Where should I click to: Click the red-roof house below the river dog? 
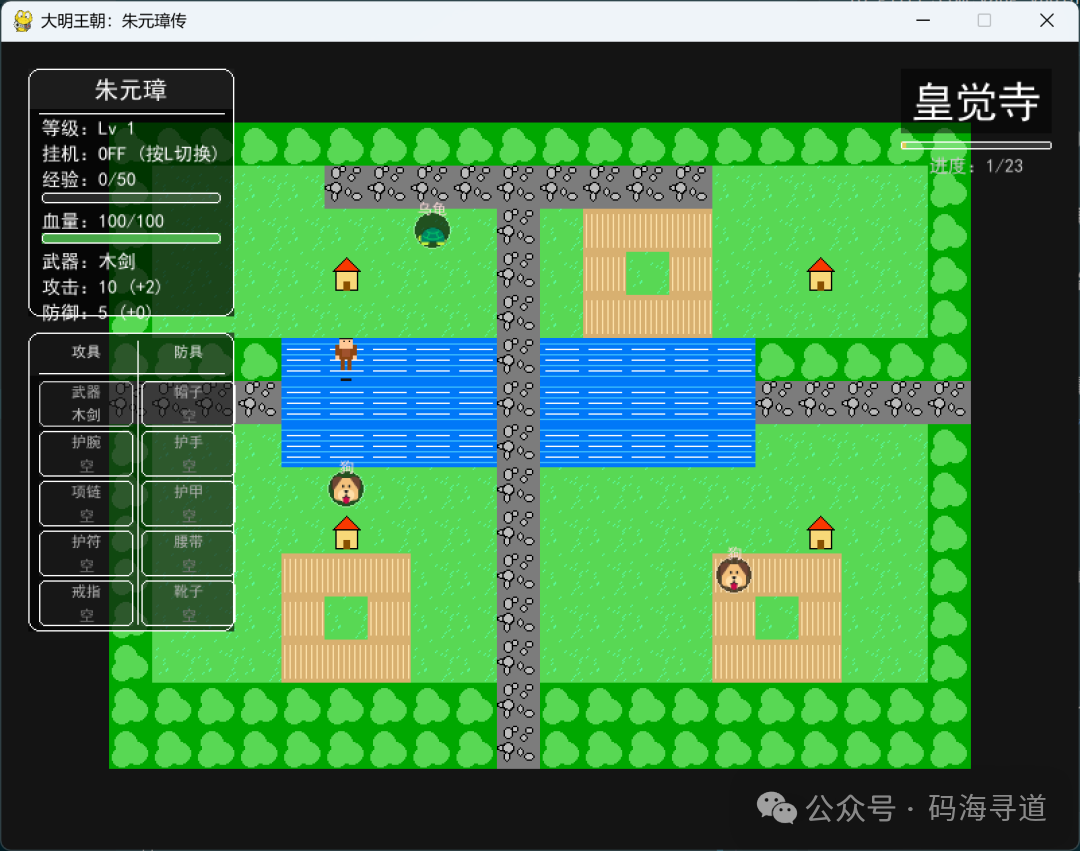point(346,533)
